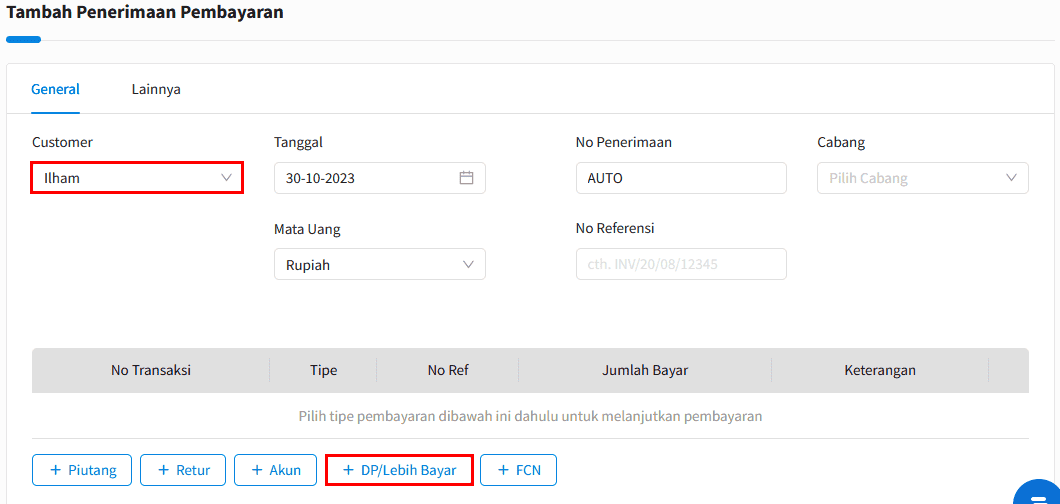Viewport: 1060px width, 504px height.
Task: Focus the No Penerimaan field
Action: [x=680, y=178]
